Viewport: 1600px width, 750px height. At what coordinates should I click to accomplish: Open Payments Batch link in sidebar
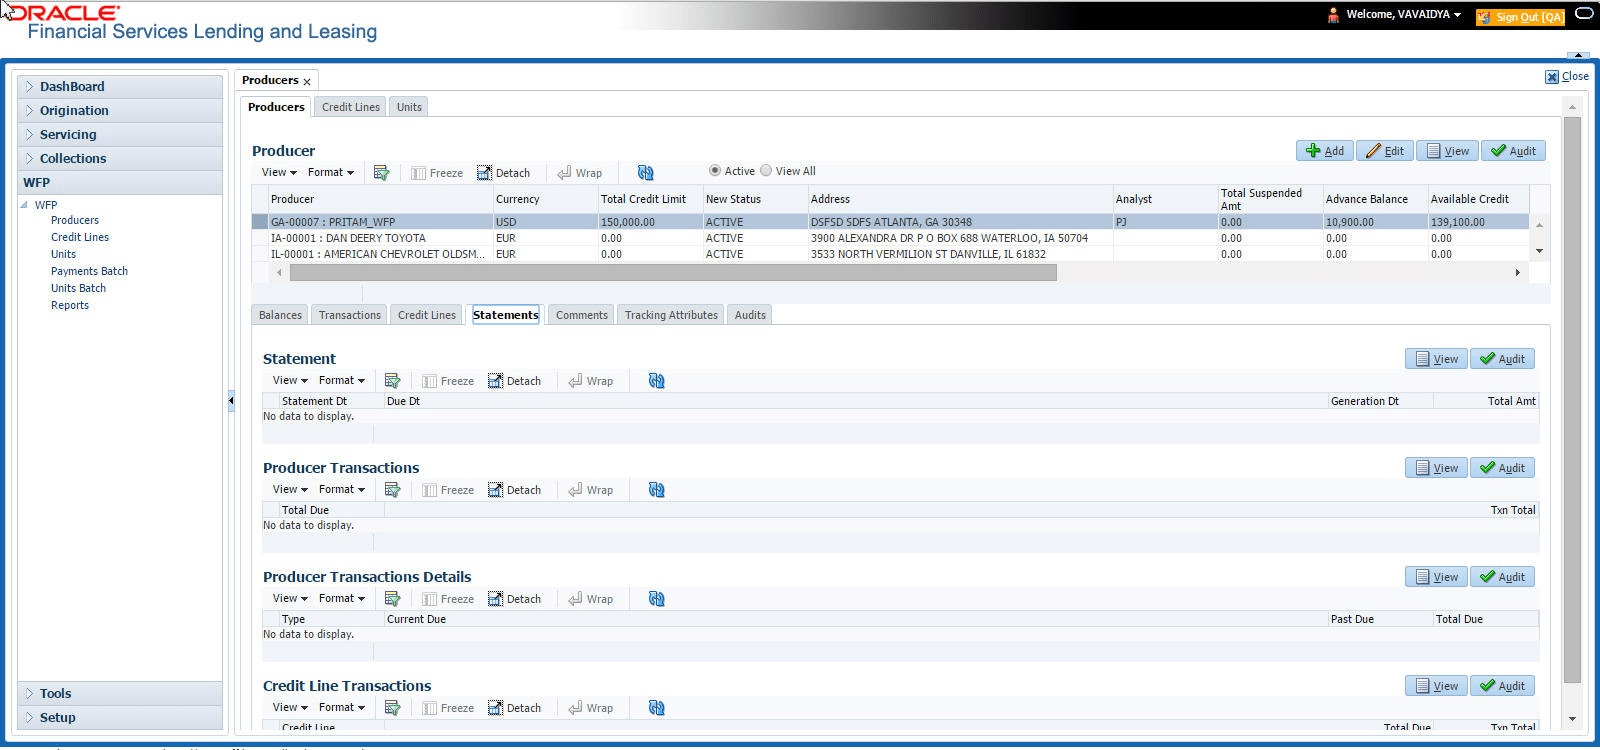click(89, 271)
